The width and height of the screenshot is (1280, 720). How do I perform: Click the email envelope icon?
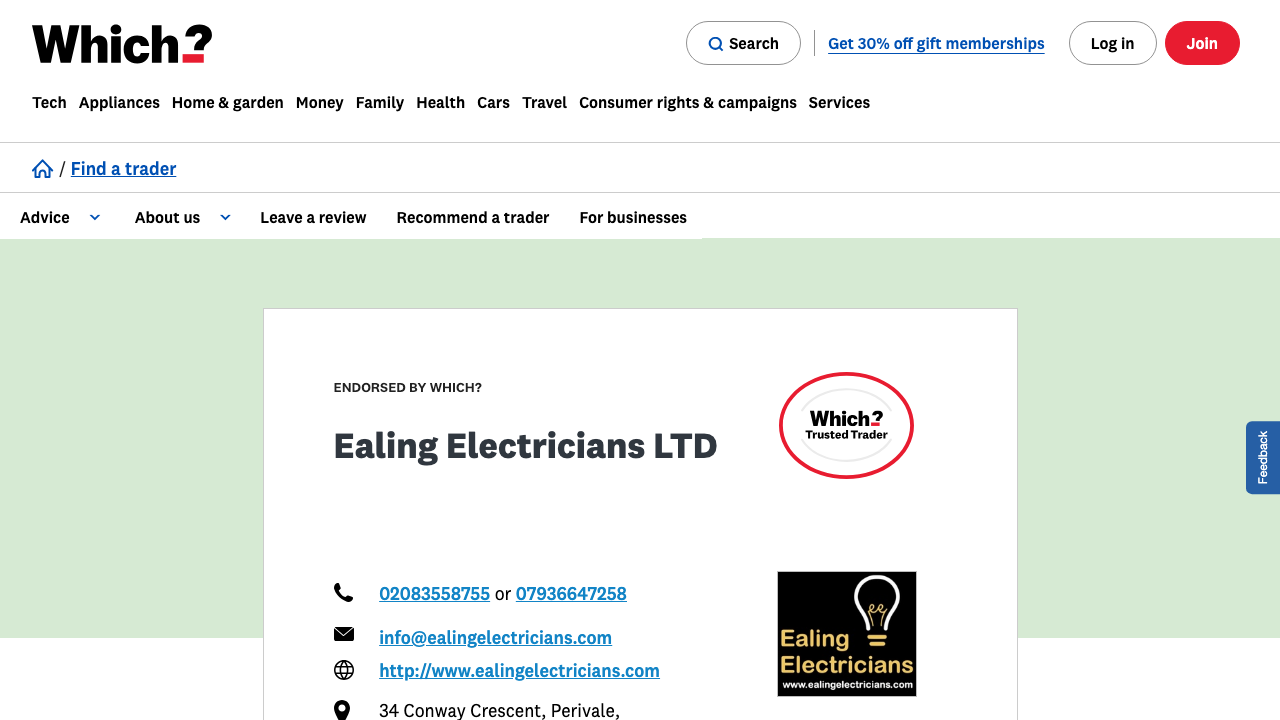point(344,634)
